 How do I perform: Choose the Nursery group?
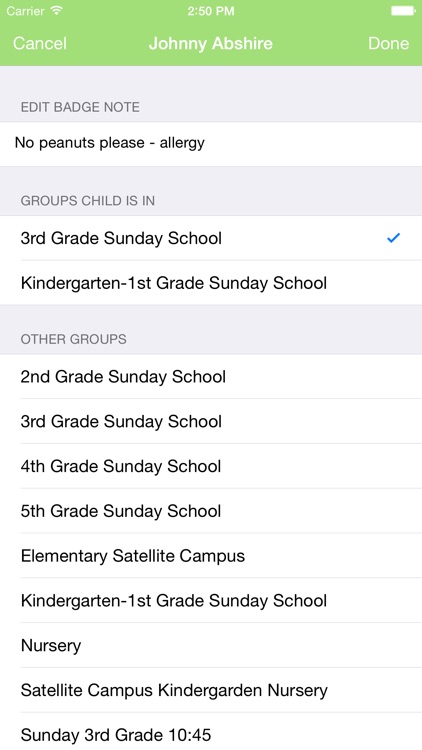tap(211, 646)
